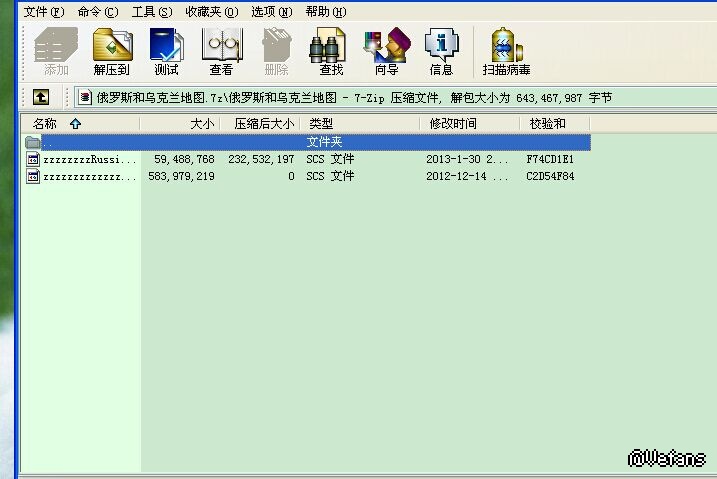Click the 添加 (Add) toolbar icon

(x=56, y=51)
